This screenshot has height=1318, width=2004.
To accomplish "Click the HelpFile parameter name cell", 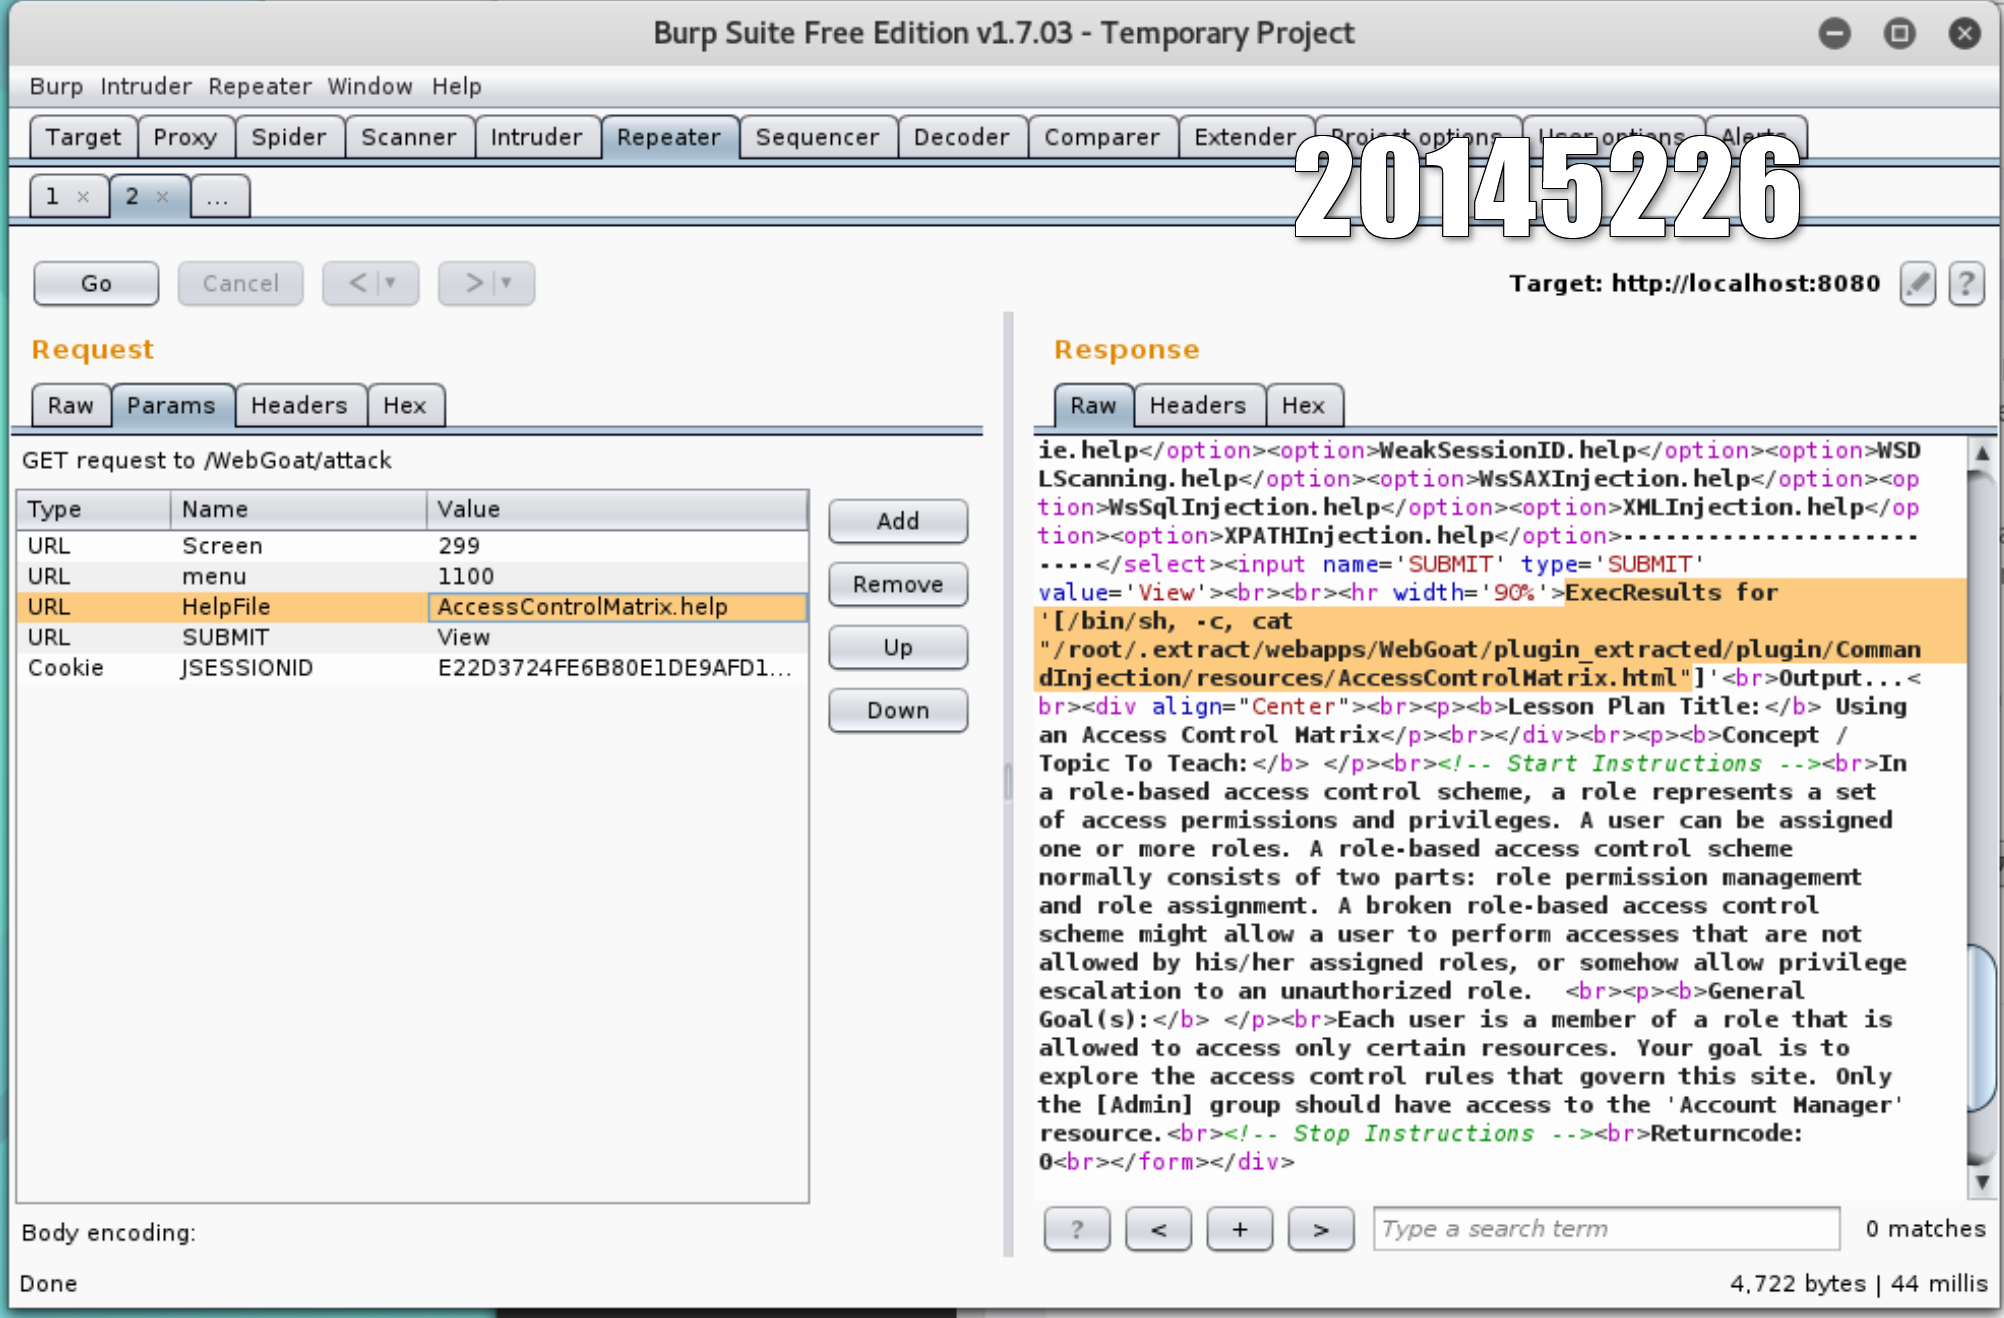I will 299,607.
